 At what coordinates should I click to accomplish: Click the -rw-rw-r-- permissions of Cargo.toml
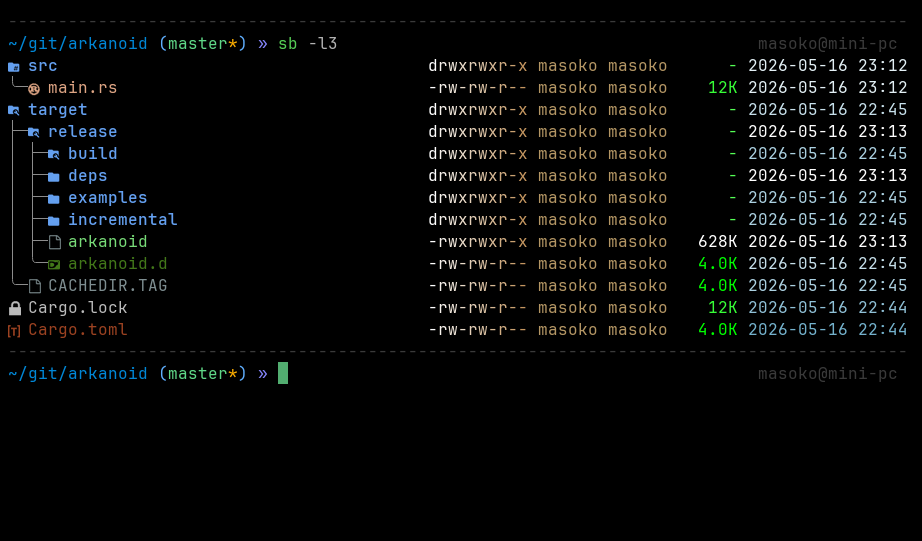pos(477,329)
